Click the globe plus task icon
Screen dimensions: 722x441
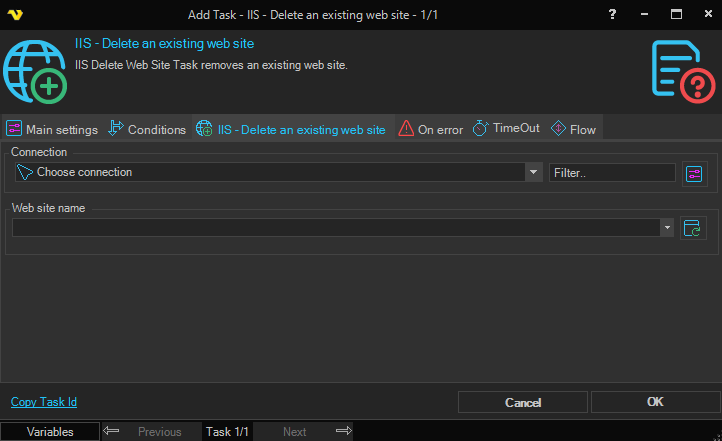click(35, 72)
